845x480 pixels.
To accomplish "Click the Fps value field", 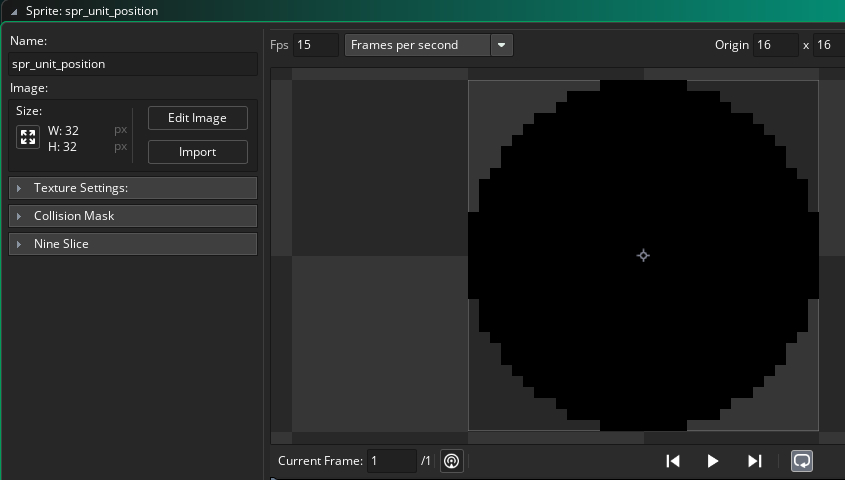I will click(x=316, y=45).
